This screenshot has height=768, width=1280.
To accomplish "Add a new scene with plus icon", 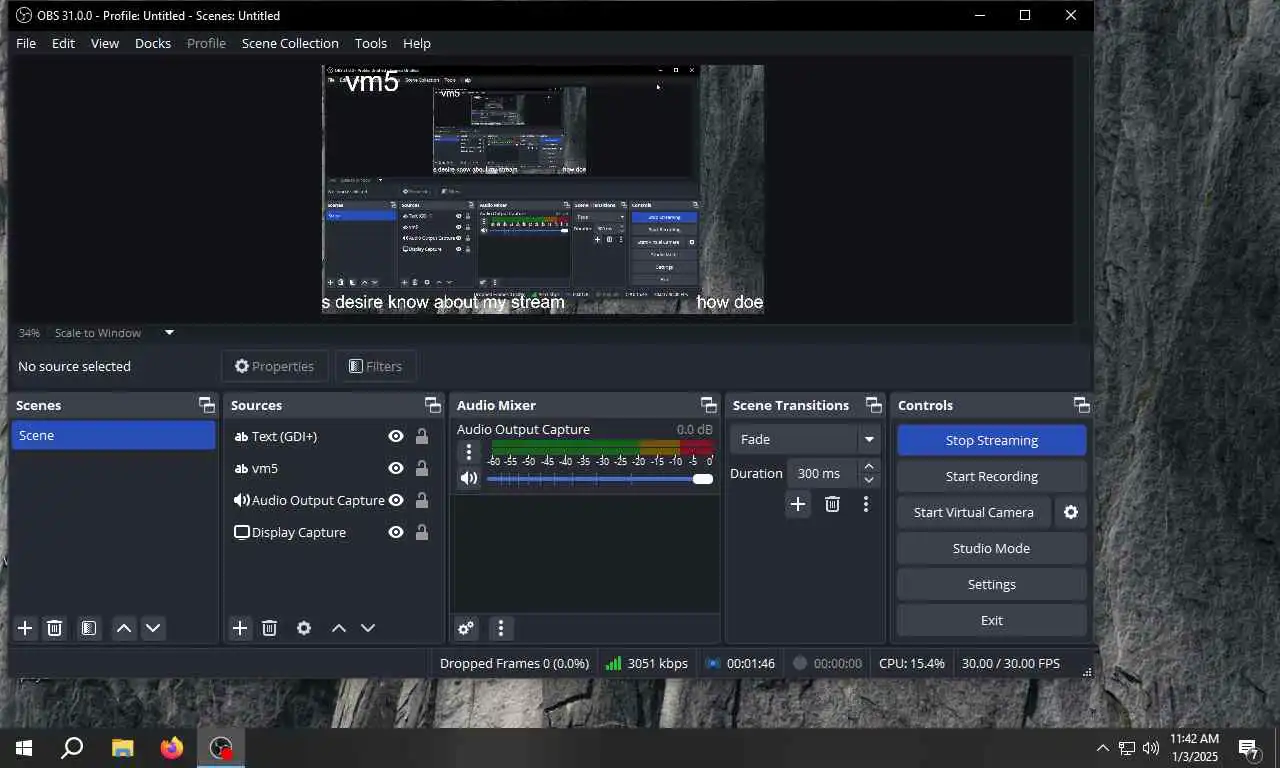I will (x=25, y=628).
